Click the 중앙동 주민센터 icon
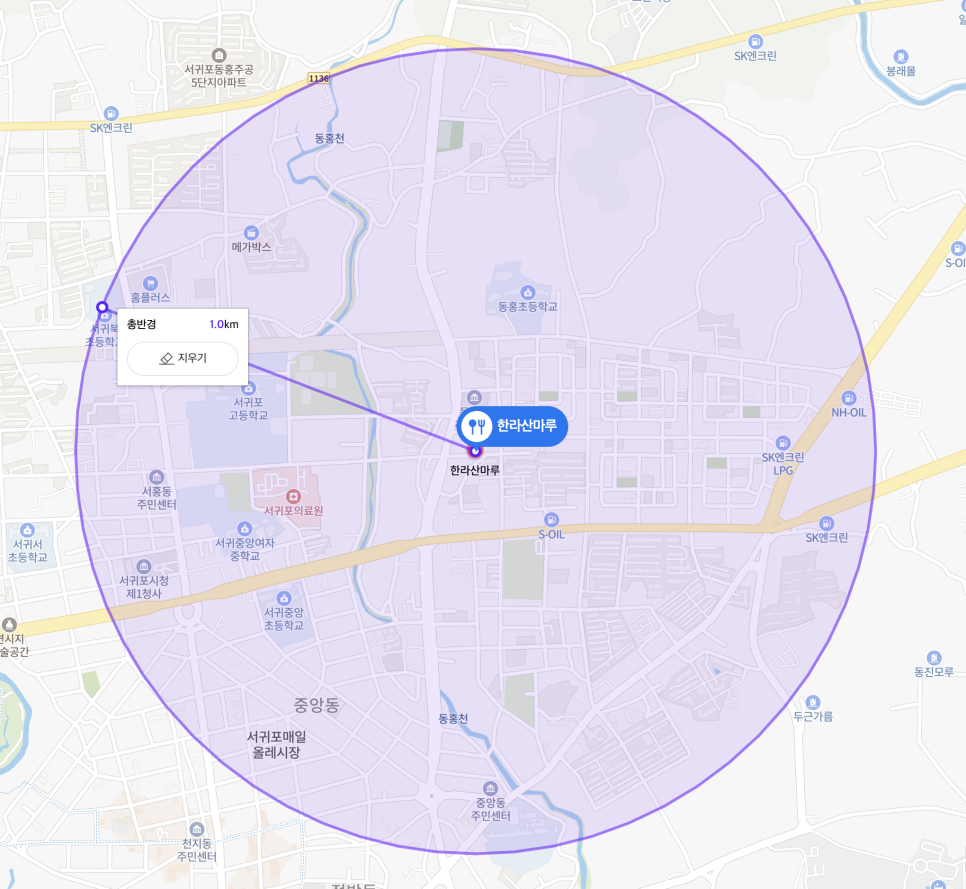Screen dimensions: 966x889 point(490,788)
